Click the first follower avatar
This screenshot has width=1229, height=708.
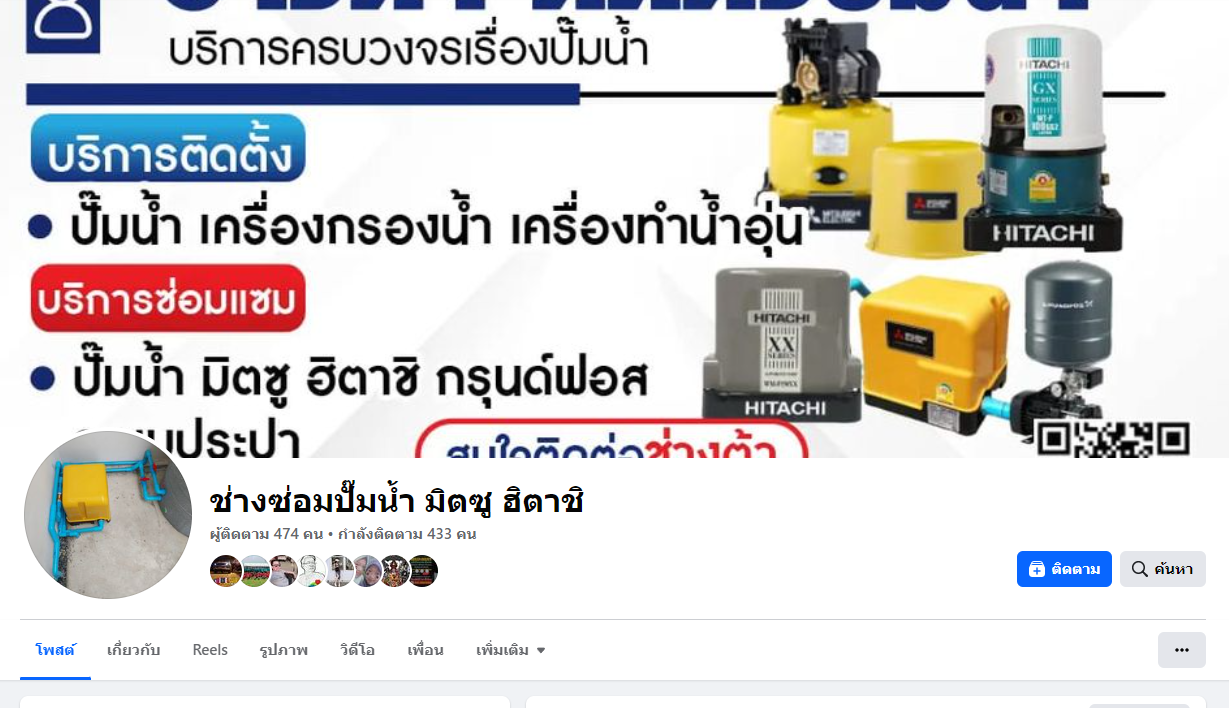pos(226,571)
